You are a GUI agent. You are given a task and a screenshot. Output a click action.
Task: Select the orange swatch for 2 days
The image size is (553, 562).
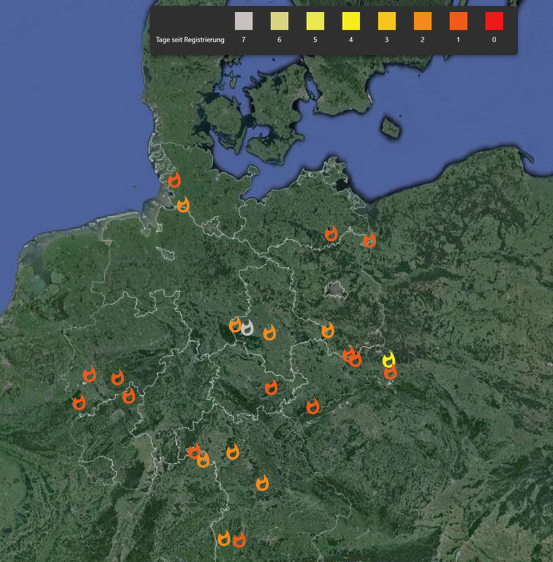tap(423, 21)
